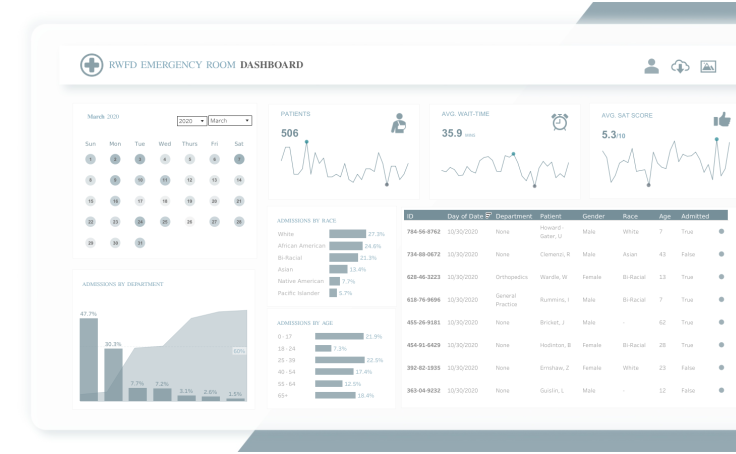Click the 47.7% department admissions bar
Viewport: 736px width, 454px height.
pos(89,360)
